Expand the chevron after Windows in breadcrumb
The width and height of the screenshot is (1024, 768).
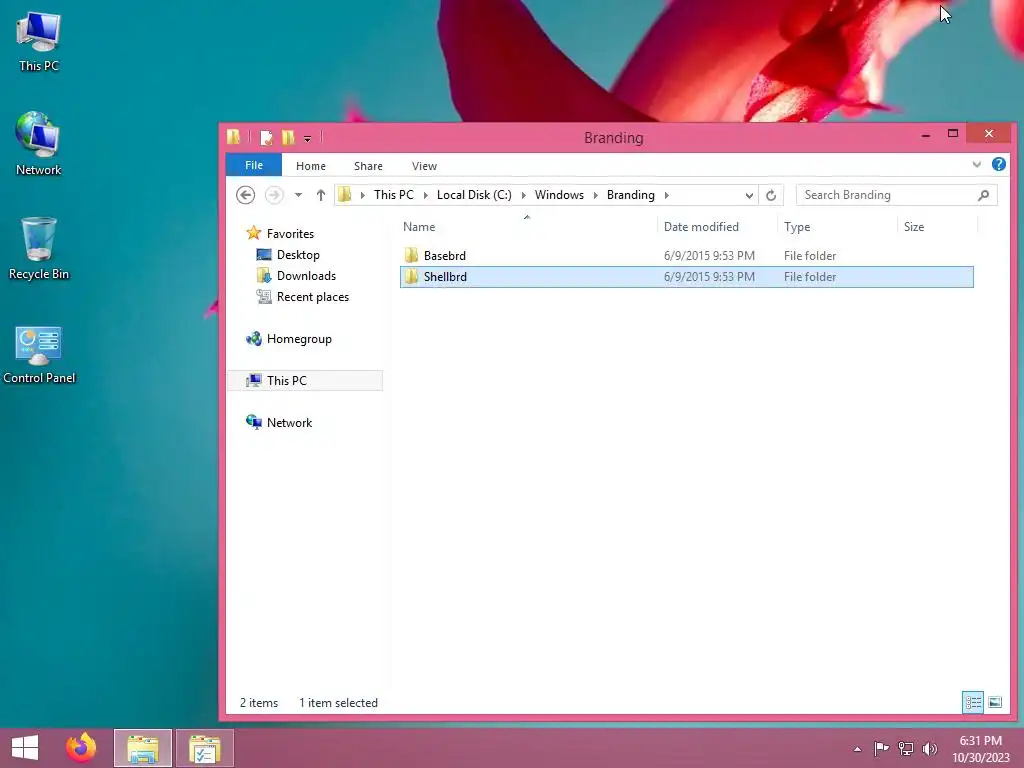pyautogui.click(x=596, y=195)
